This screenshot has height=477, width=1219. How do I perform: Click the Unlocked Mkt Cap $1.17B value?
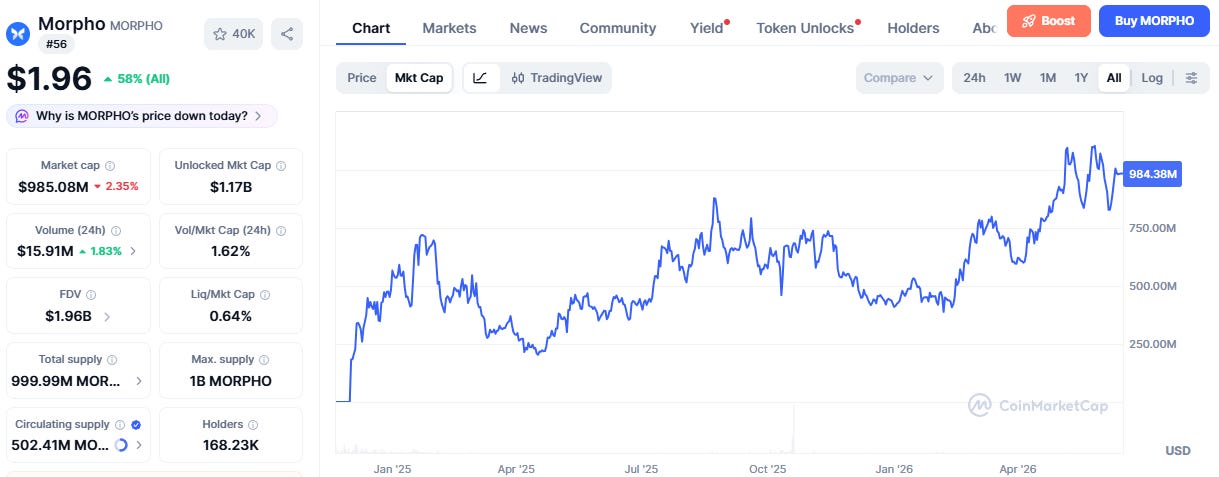(231, 186)
